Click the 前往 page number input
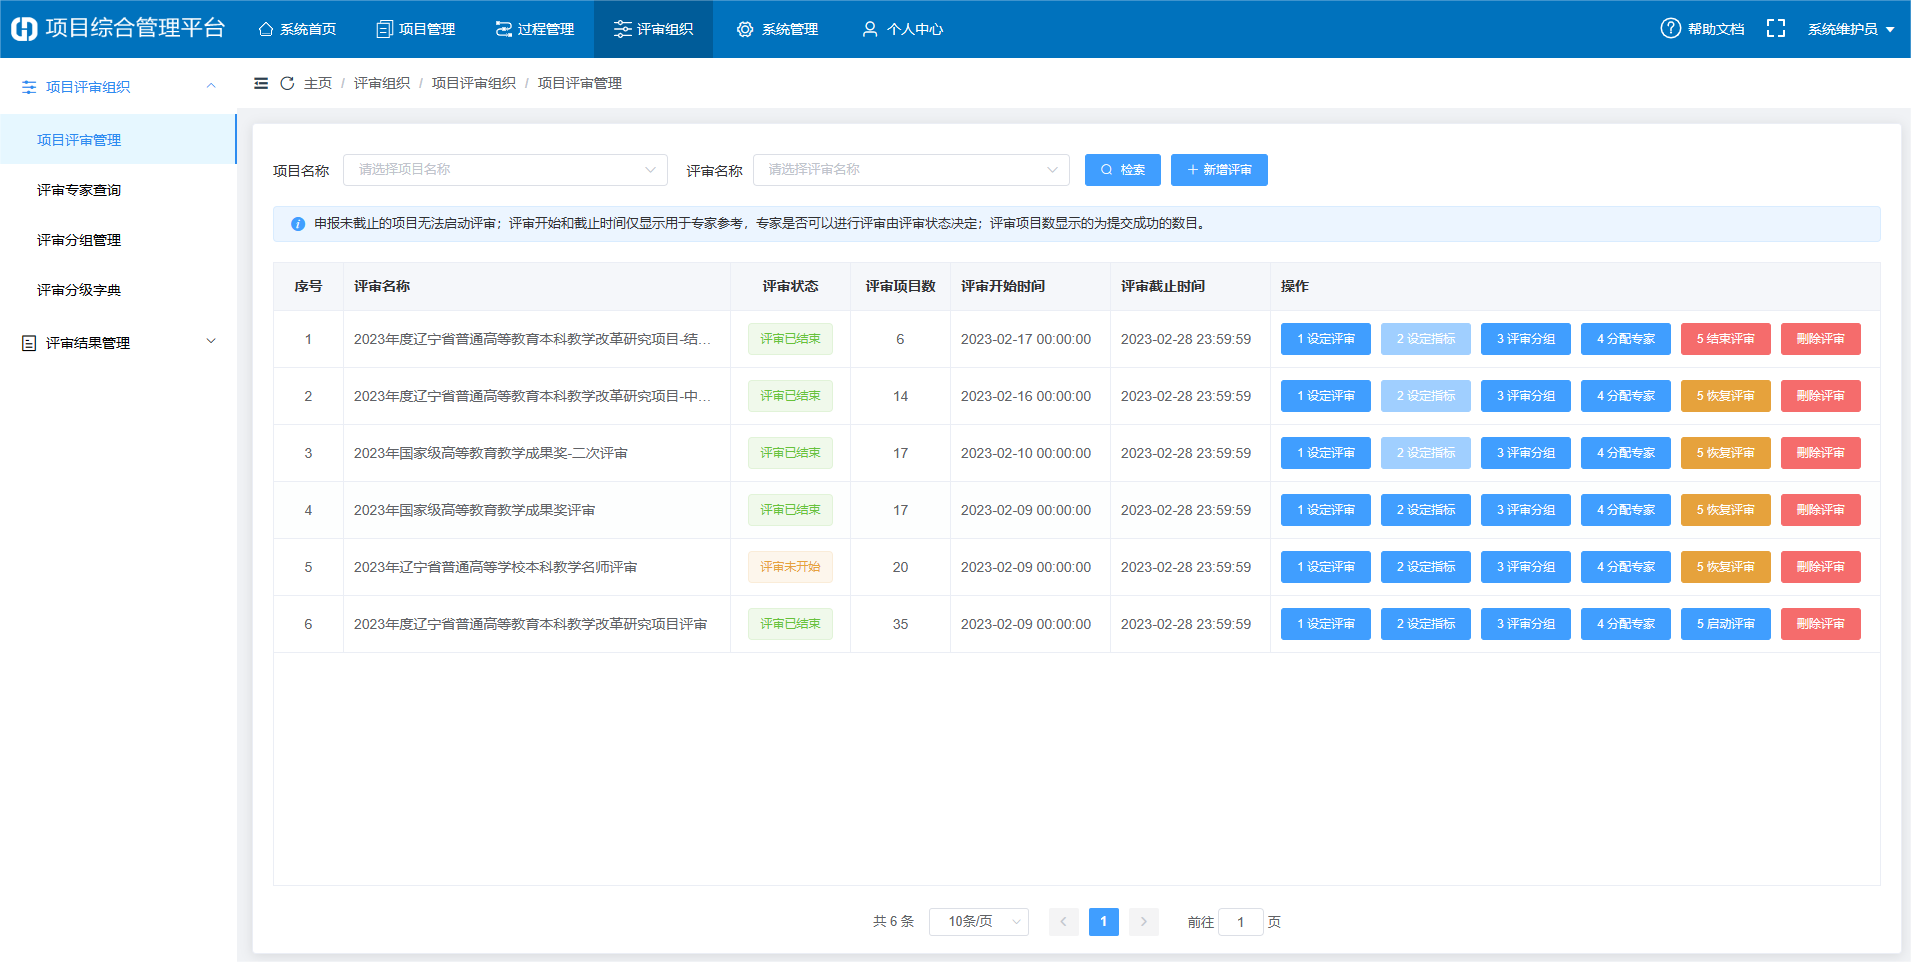The image size is (1911, 962). coord(1240,922)
